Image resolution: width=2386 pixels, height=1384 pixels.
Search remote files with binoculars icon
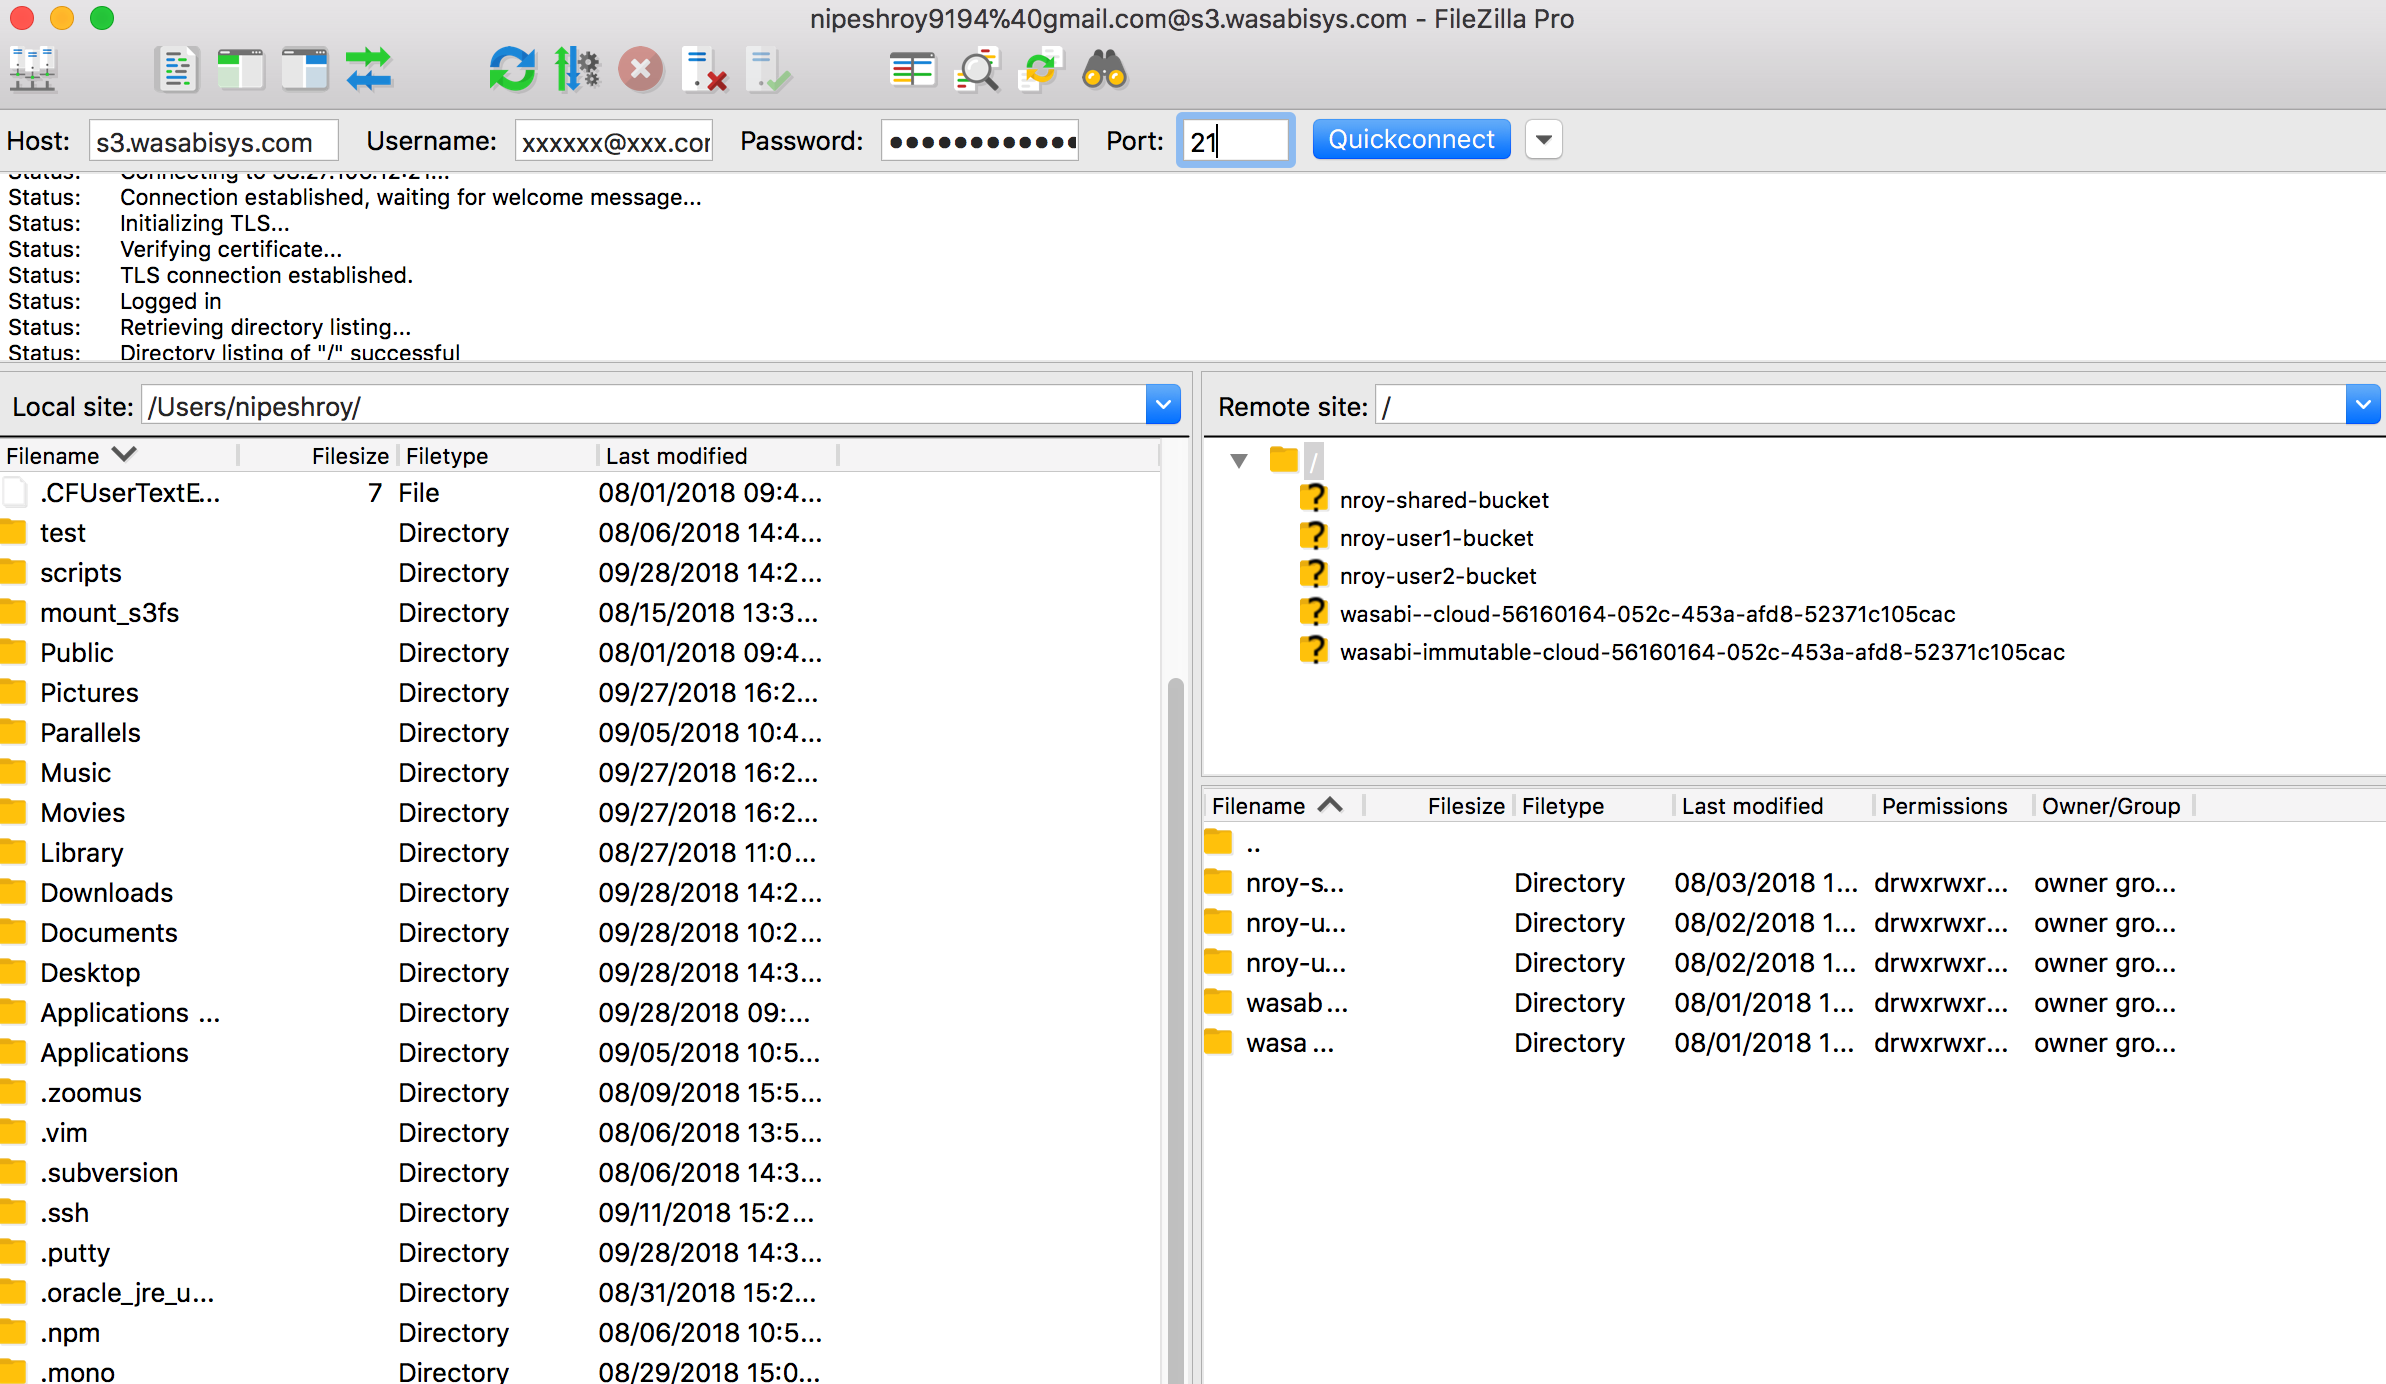(1105, 70)
